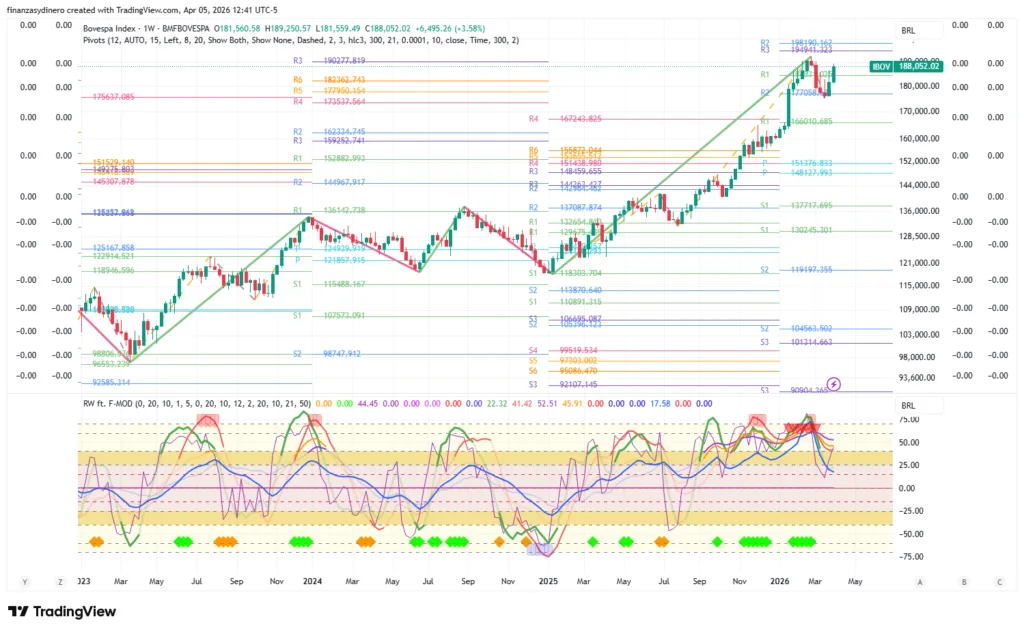Open the BRL currency selector on main chart
This screenshot has height=632, width=1024.
tap(908, 31)
